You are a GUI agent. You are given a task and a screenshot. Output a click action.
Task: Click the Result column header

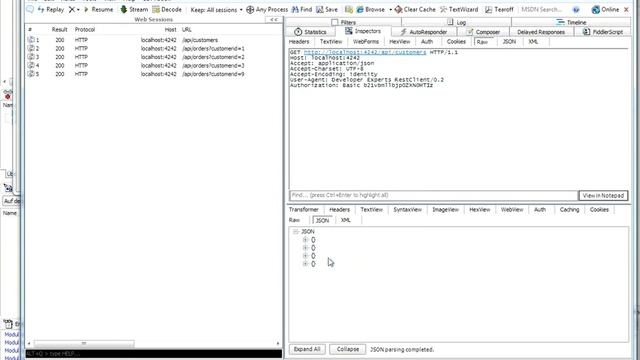pyautogui.click(x=60, y=29)
